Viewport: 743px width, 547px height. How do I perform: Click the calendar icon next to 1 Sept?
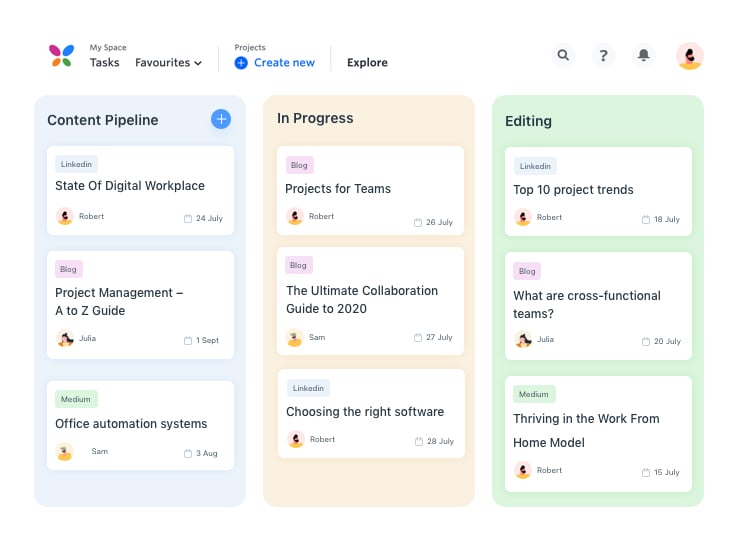pyautogui.click(x=188, y=340)
